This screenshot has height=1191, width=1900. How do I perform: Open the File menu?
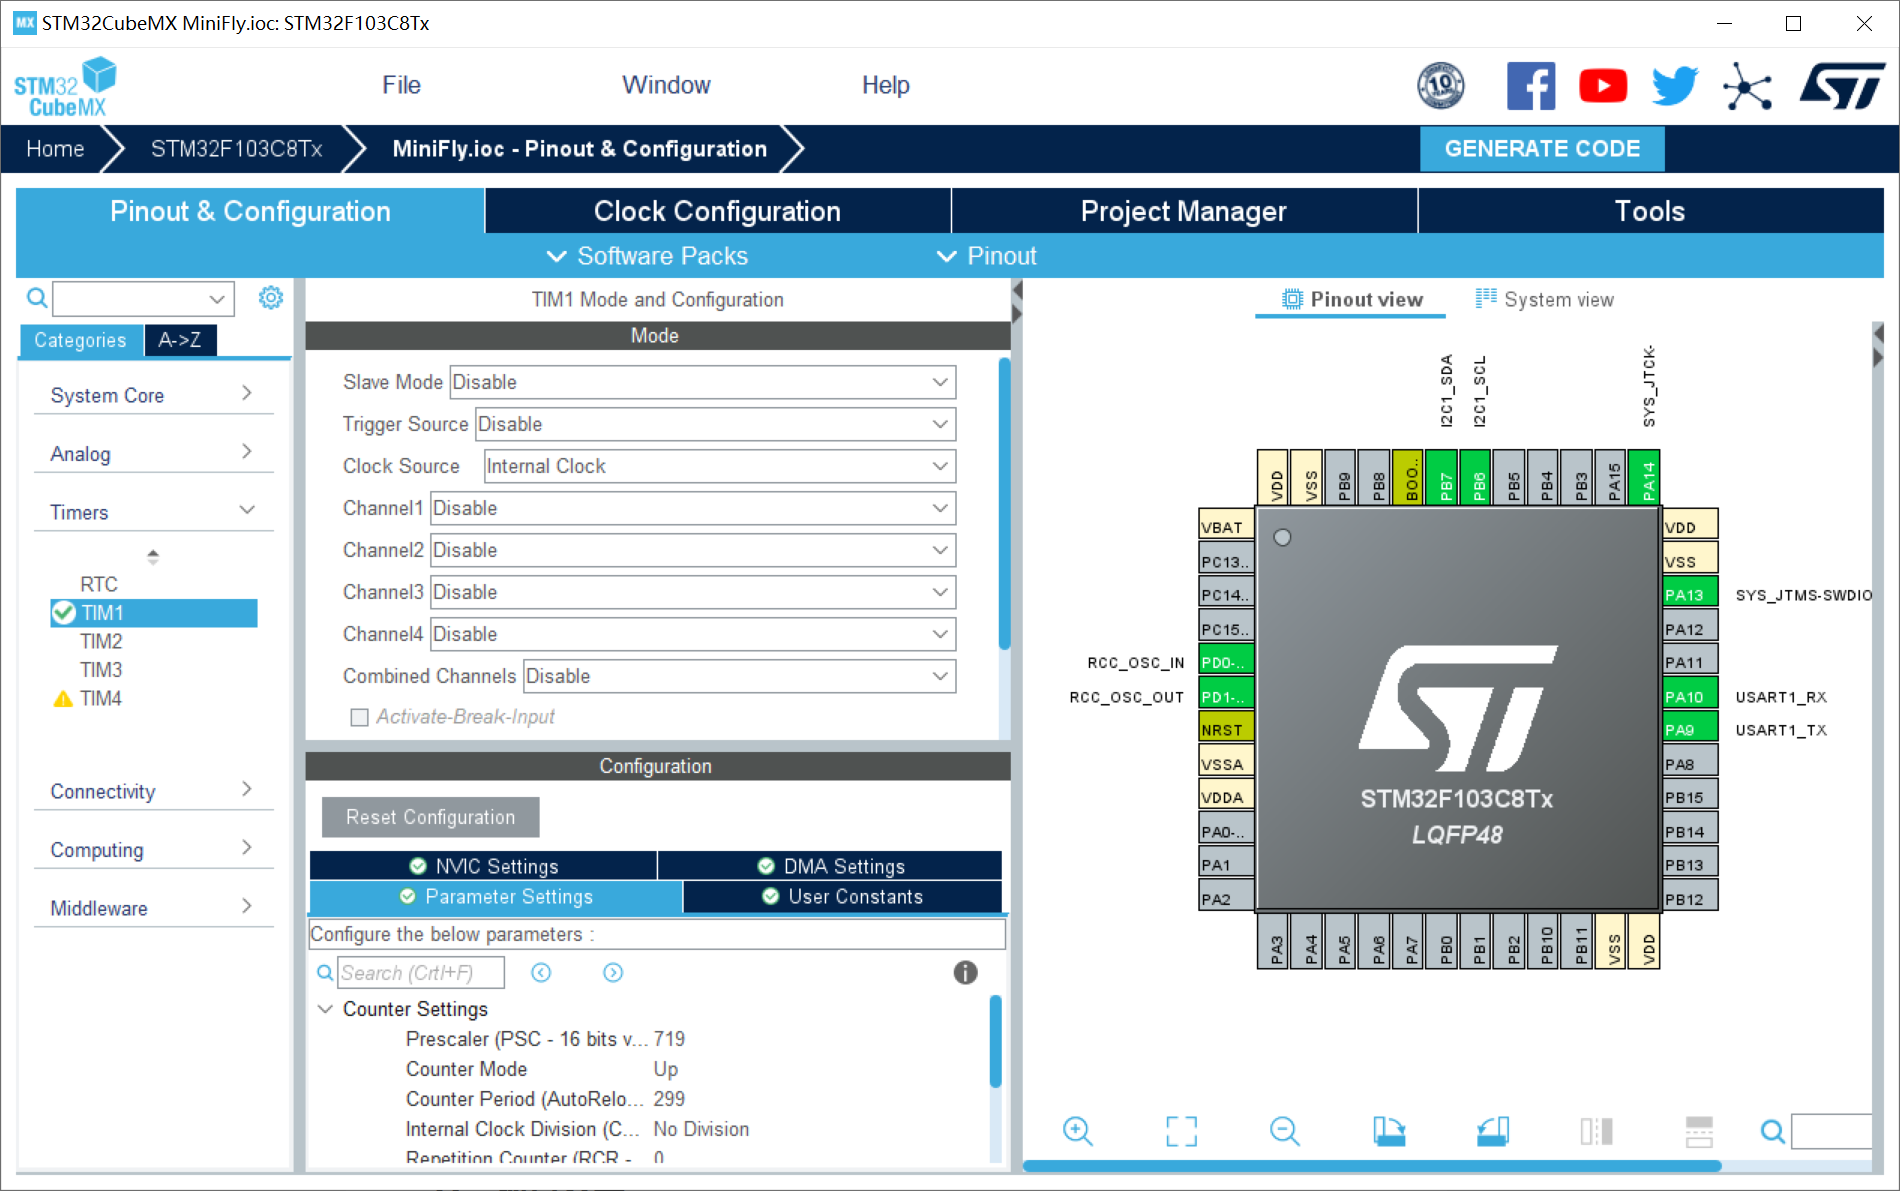coord(401,85)
